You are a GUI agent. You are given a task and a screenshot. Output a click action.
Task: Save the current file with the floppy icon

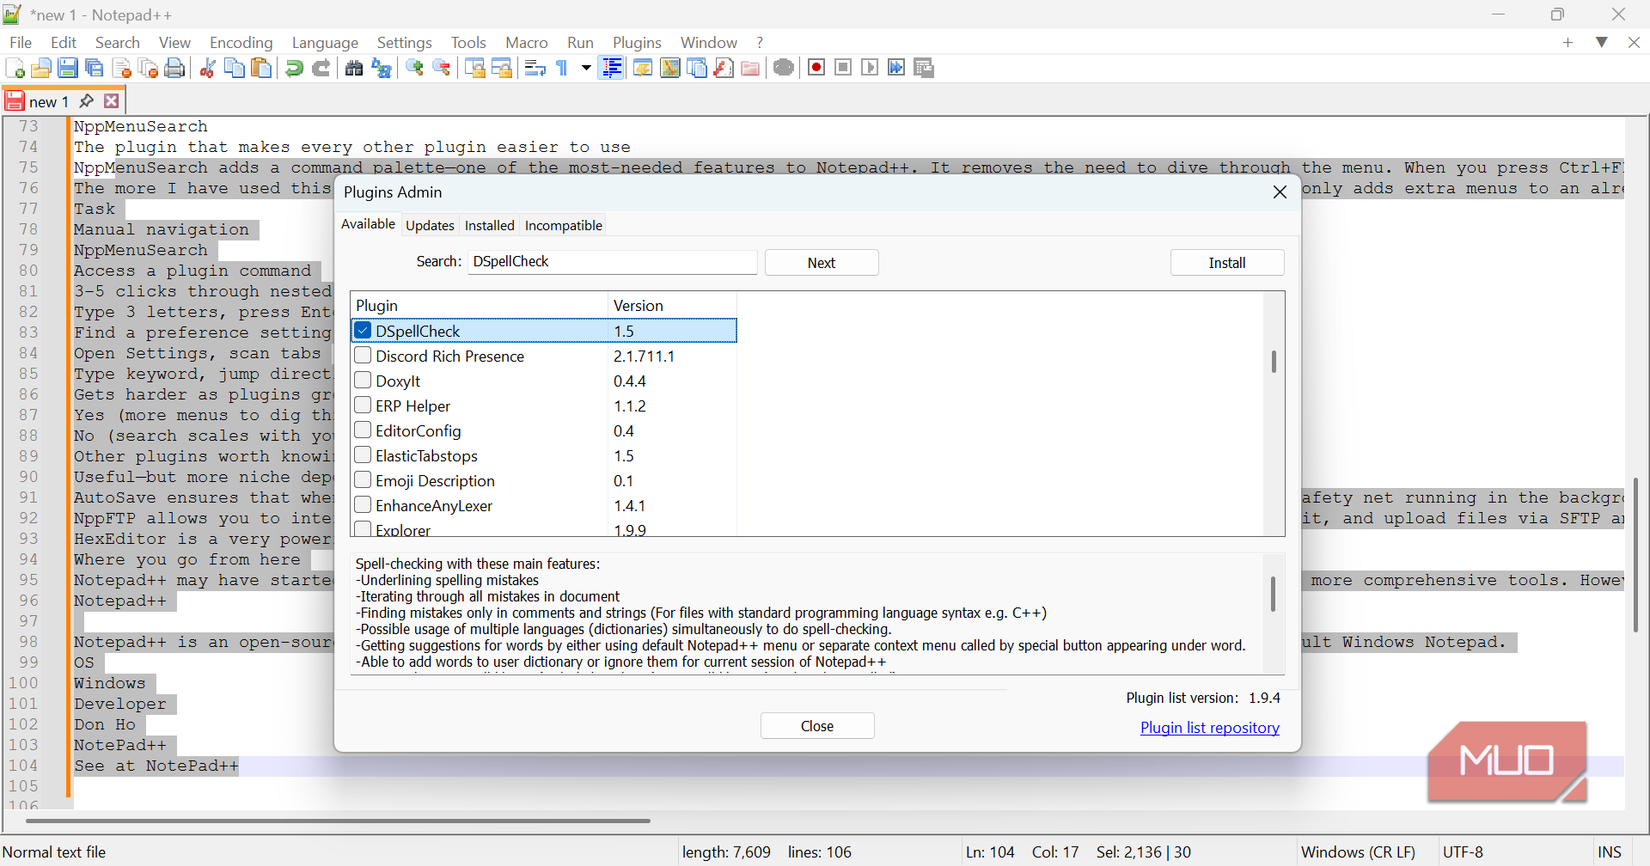pyautogui.click(x=68, y=68)
